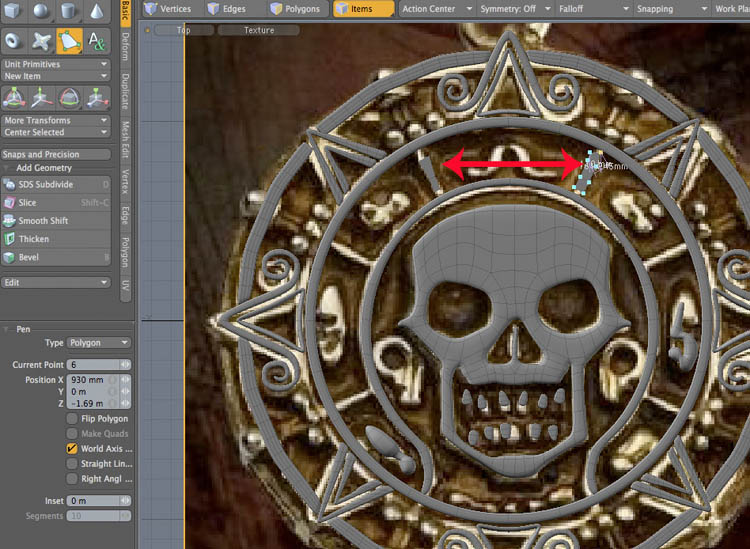Open the Action Center dropdown
Viewport: 750px width, 549px height.
point(436,9)
